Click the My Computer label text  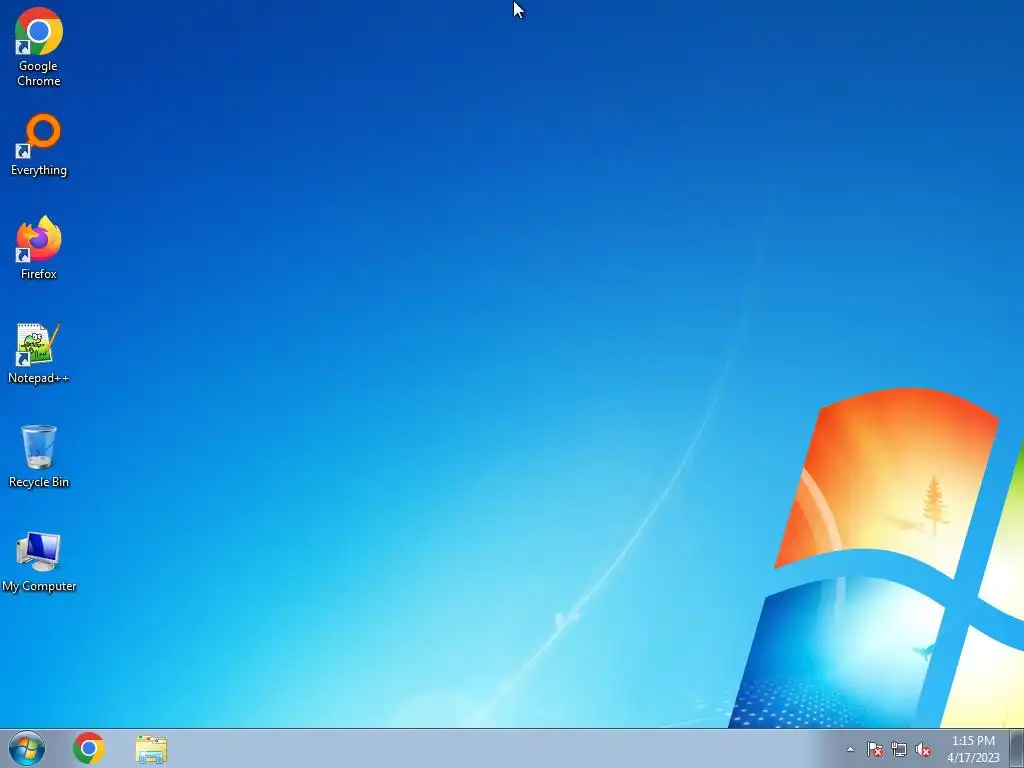point(39,586)
